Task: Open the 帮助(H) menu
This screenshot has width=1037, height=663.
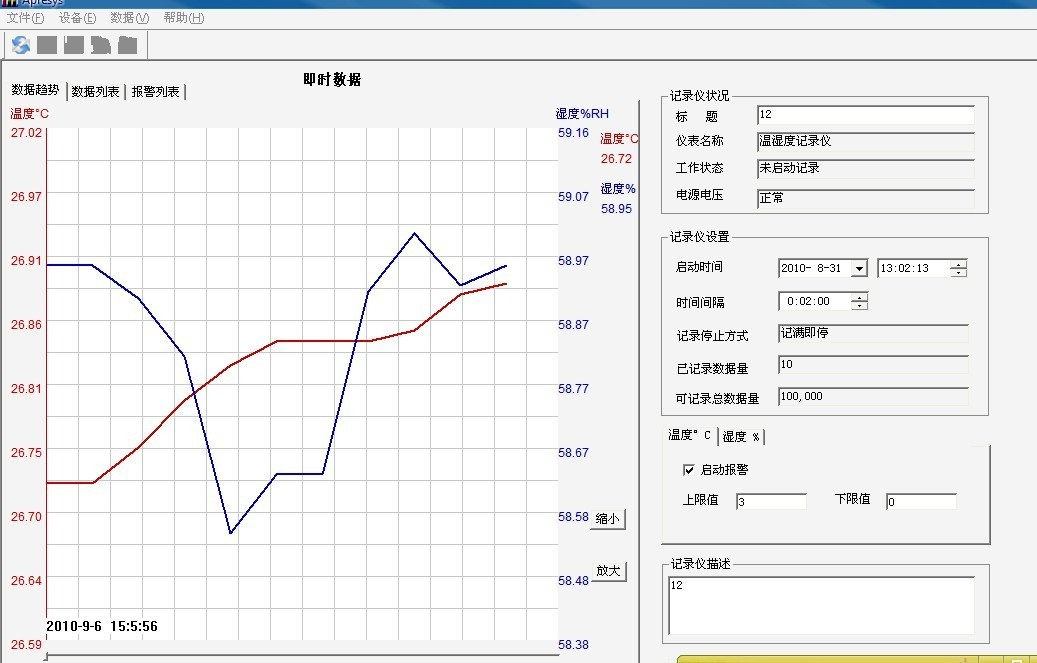Action: coord(184,18)
